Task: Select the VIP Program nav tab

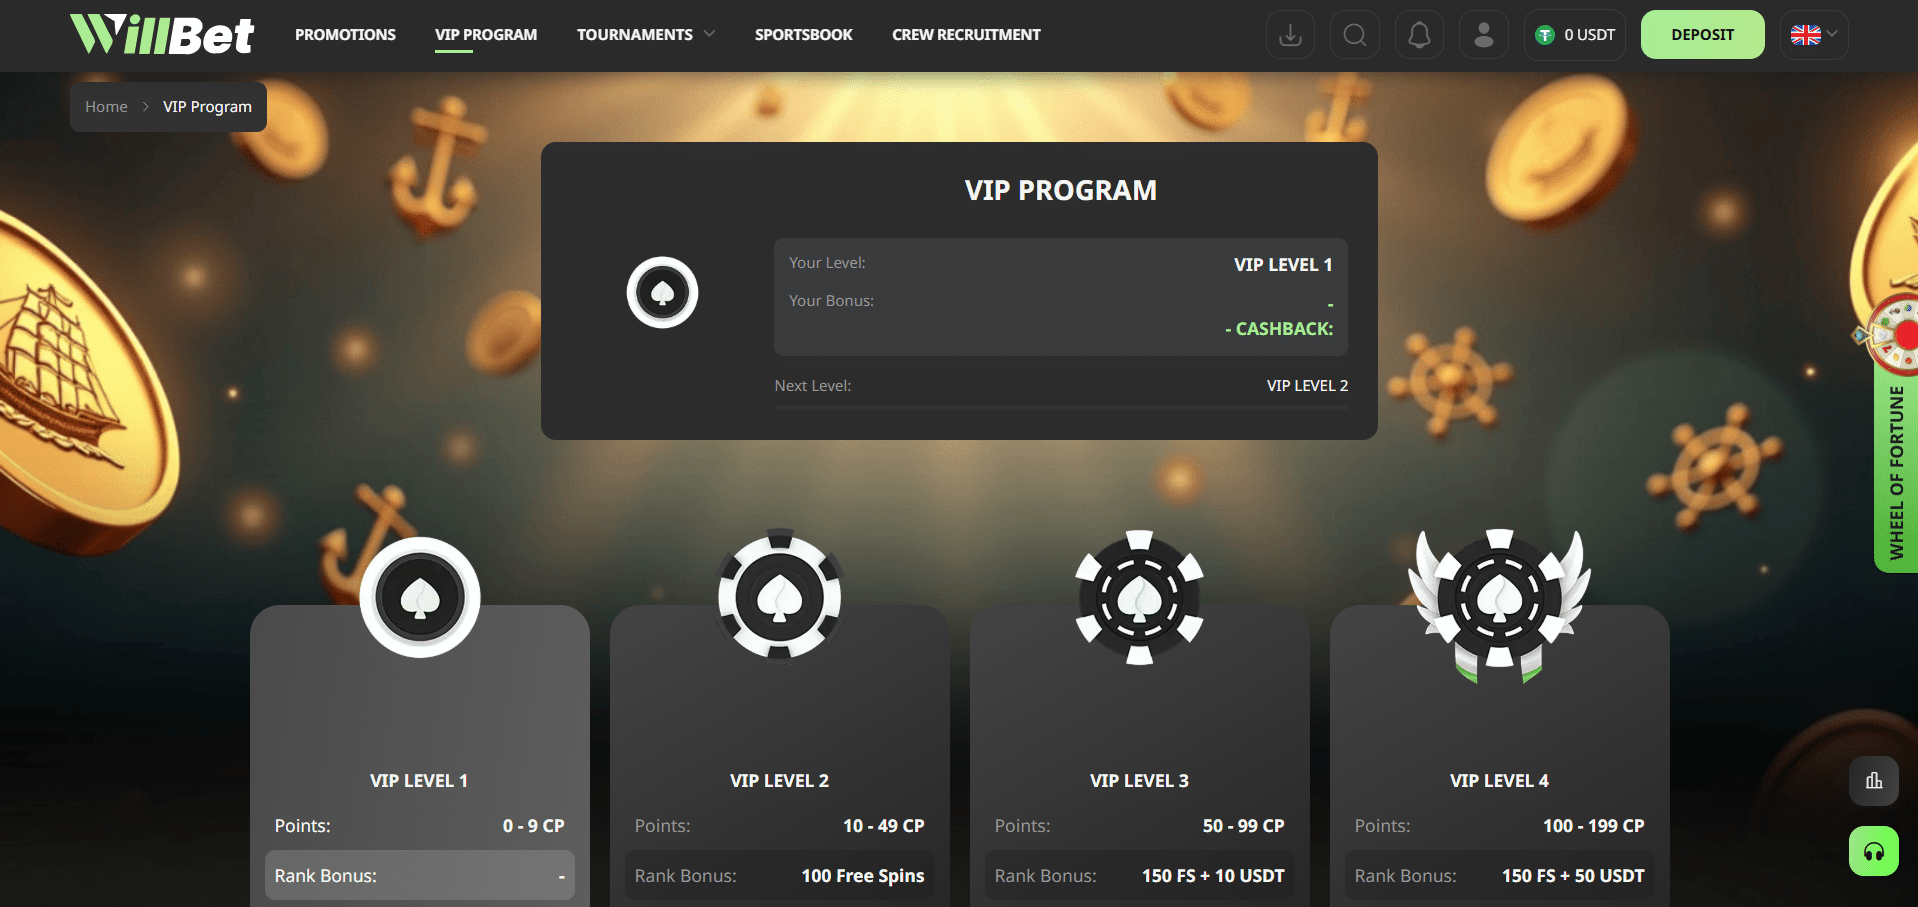Action: coord(486,35)
